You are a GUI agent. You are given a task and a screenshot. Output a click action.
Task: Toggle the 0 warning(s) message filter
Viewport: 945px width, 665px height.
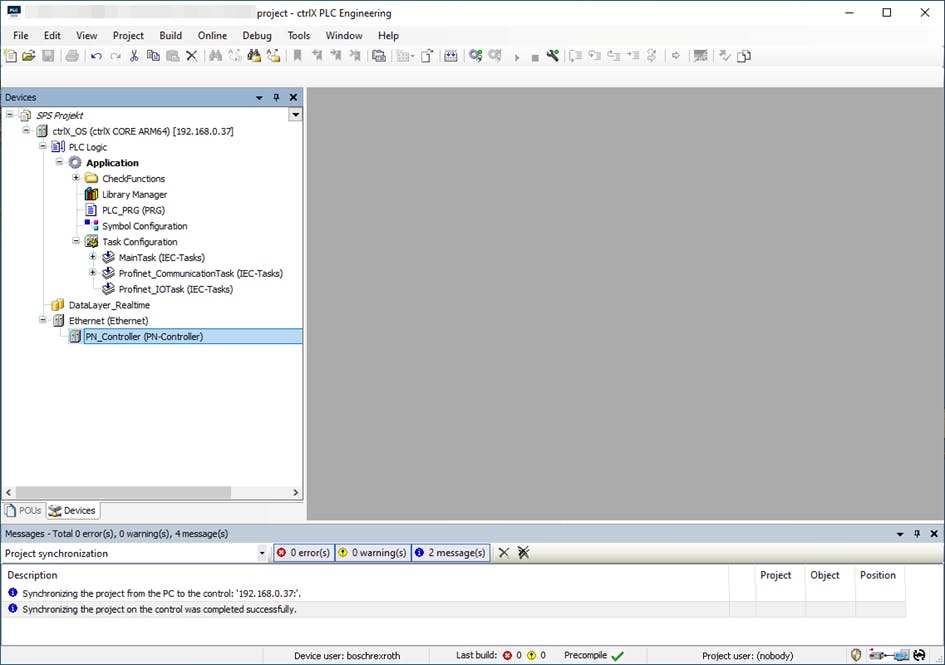(x=371, y=553)
